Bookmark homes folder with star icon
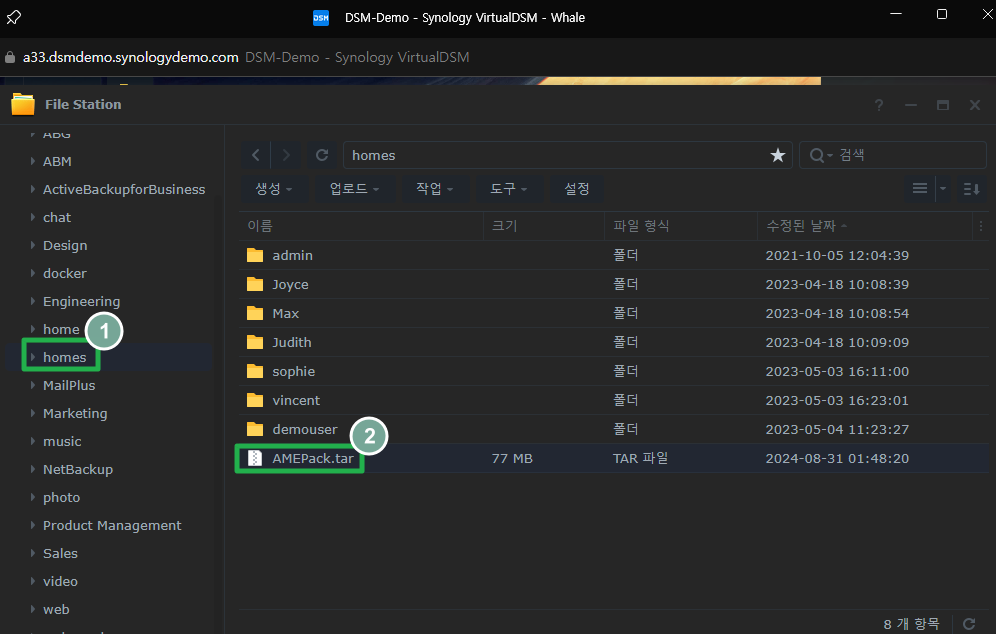The width and height of the screenshot is (996, 634). point(777,155)
